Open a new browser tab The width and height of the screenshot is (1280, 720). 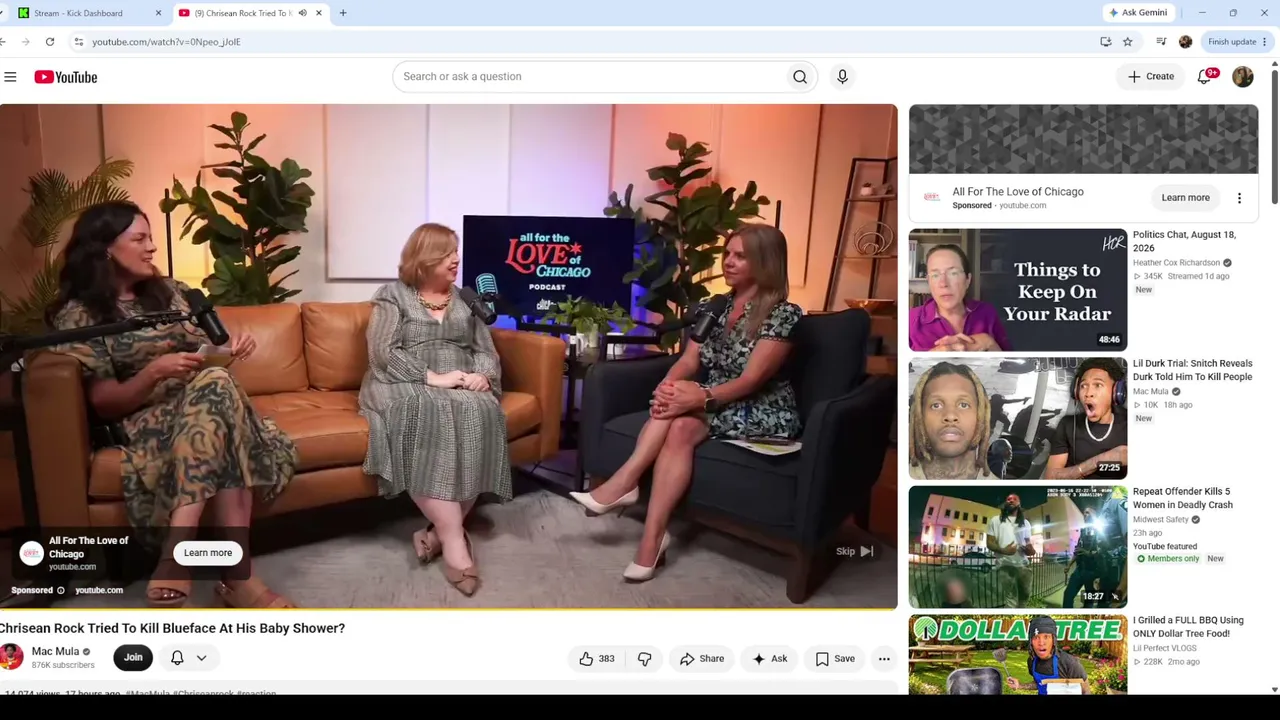[343, 13]
